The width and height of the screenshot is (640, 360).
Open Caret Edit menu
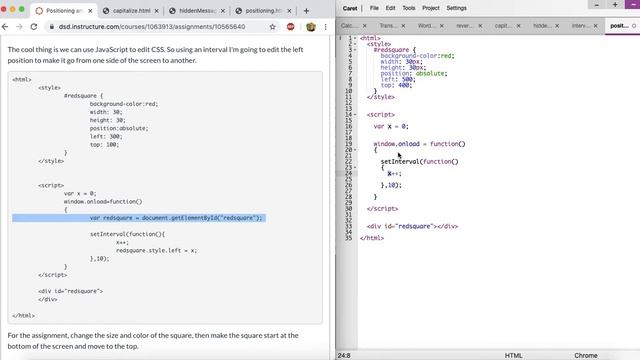coord(390,8)
